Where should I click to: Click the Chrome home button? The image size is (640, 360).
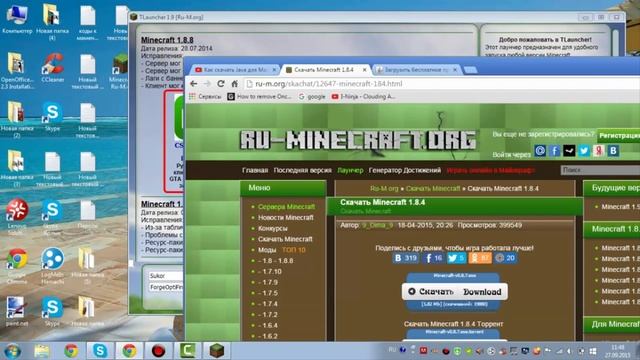pos(234,84)
